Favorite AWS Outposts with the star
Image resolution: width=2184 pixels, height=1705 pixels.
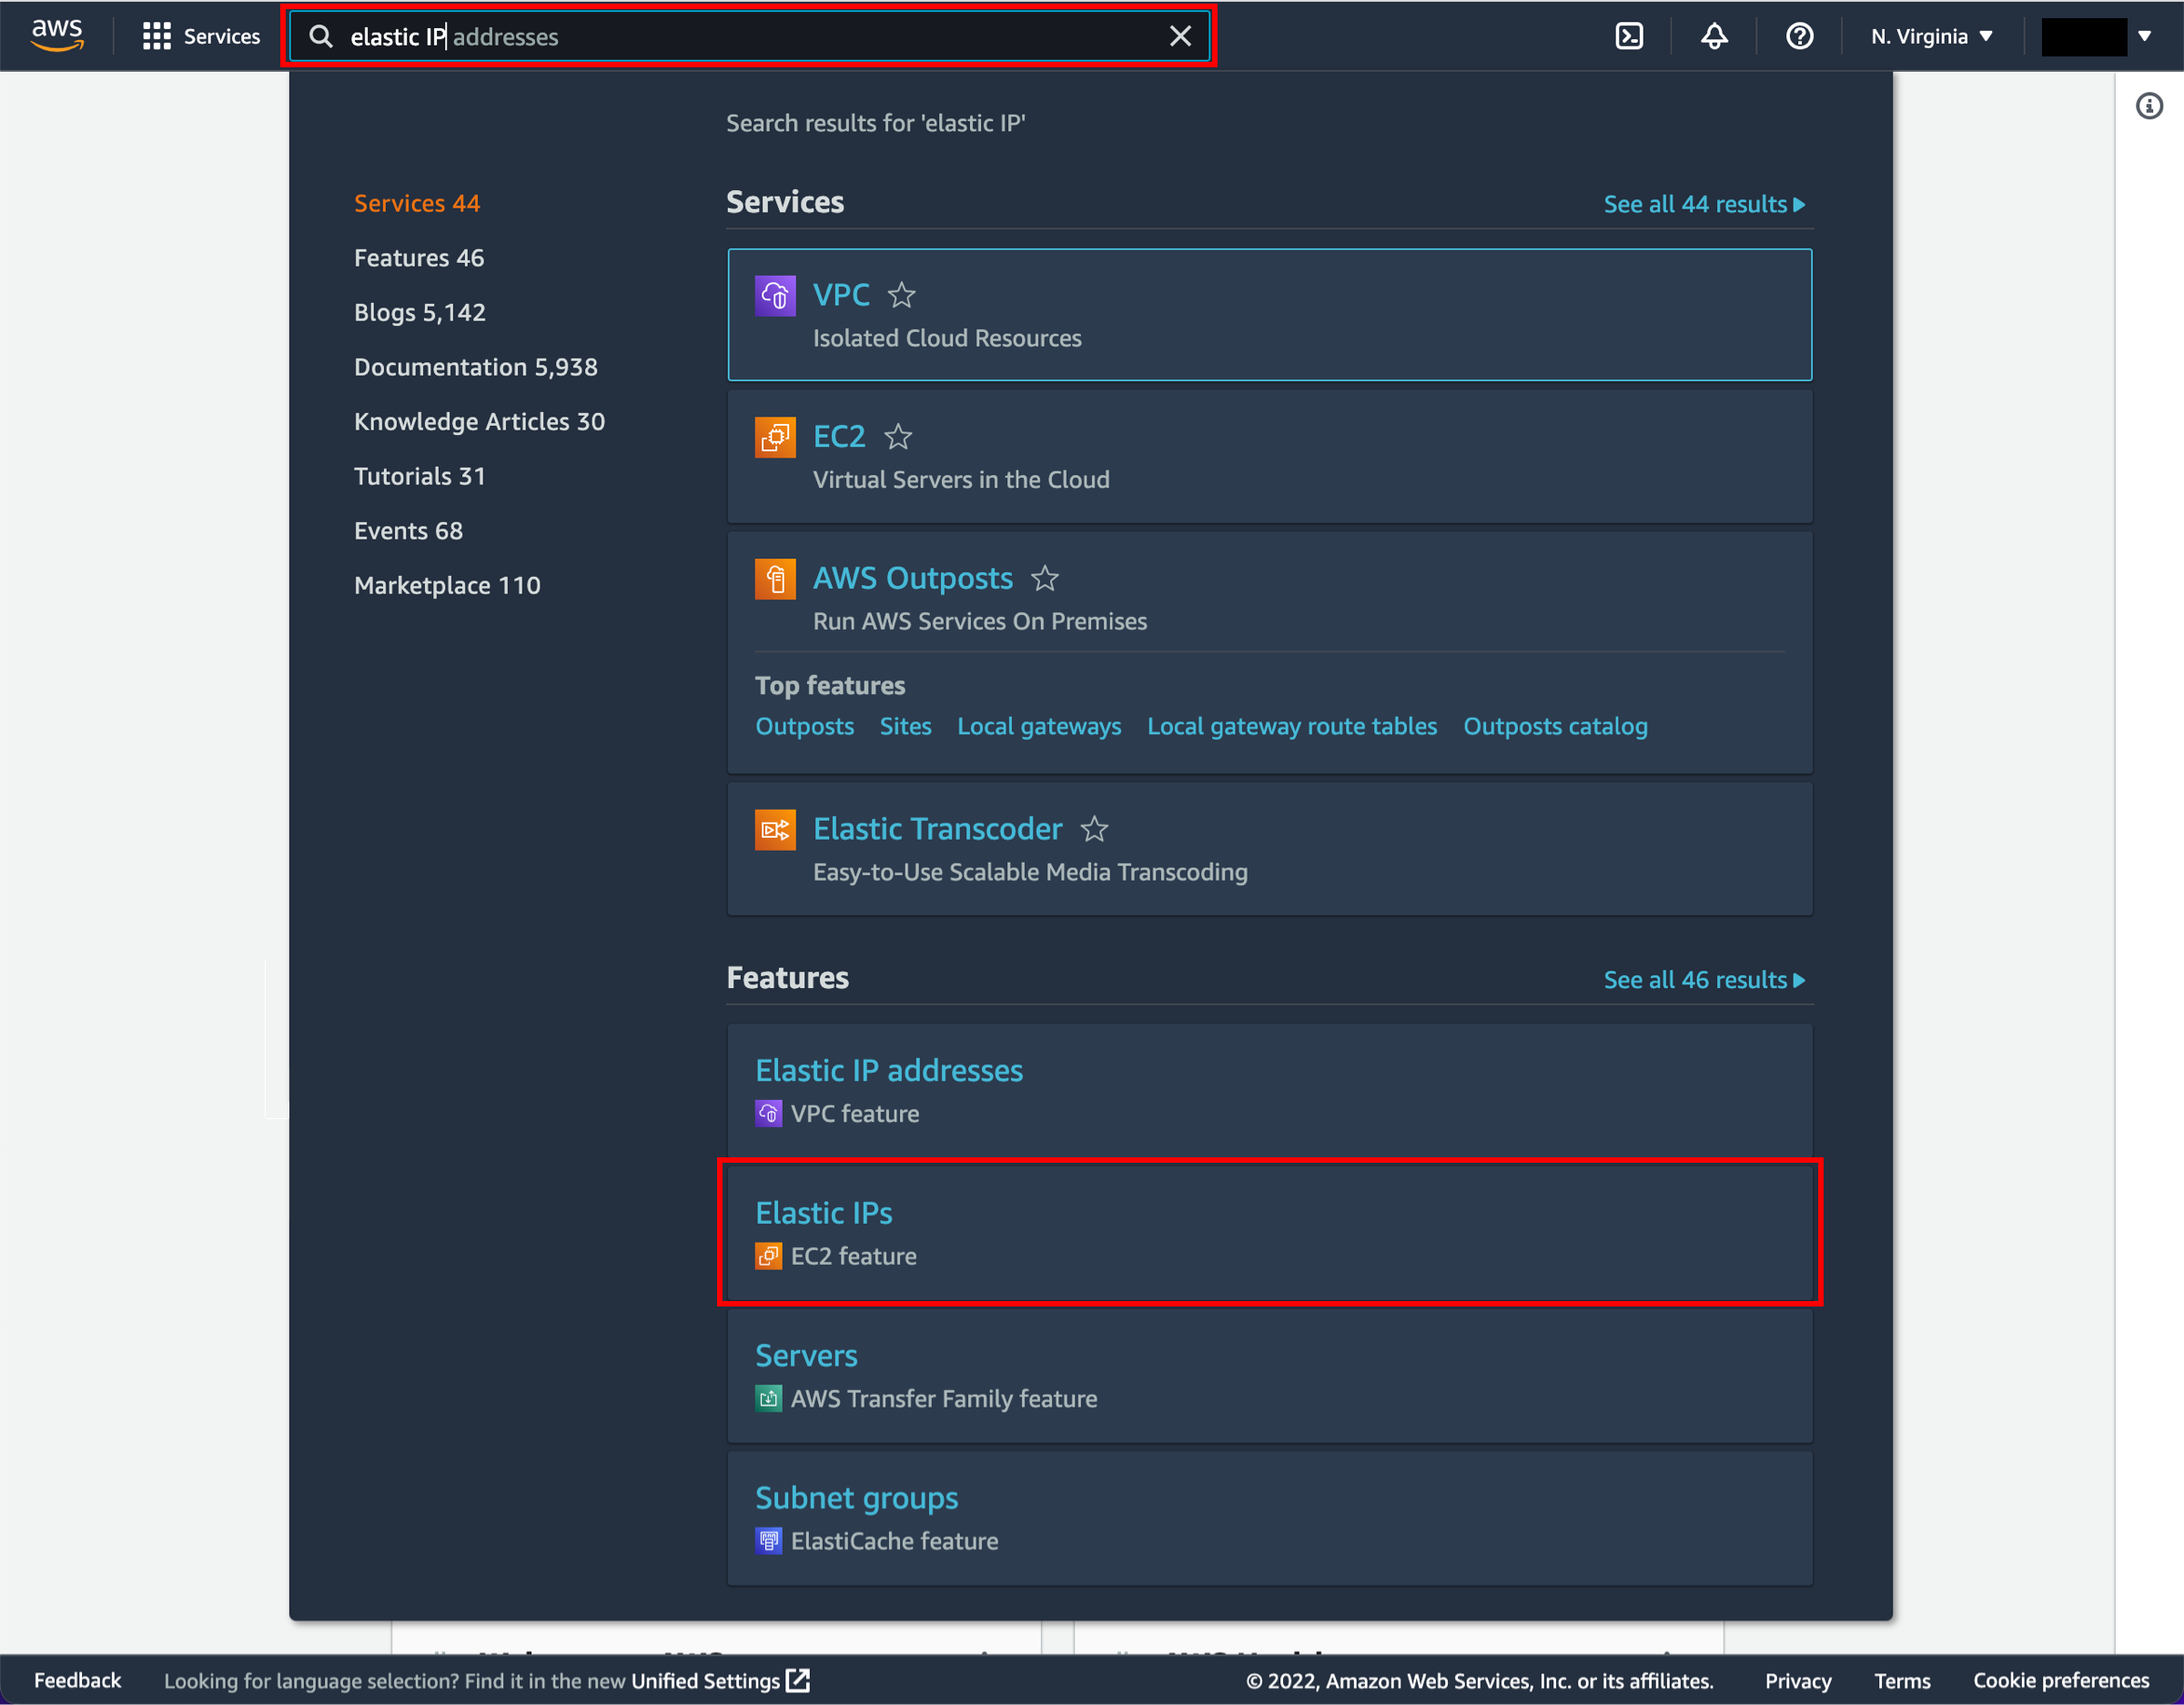click(1044, 578)
